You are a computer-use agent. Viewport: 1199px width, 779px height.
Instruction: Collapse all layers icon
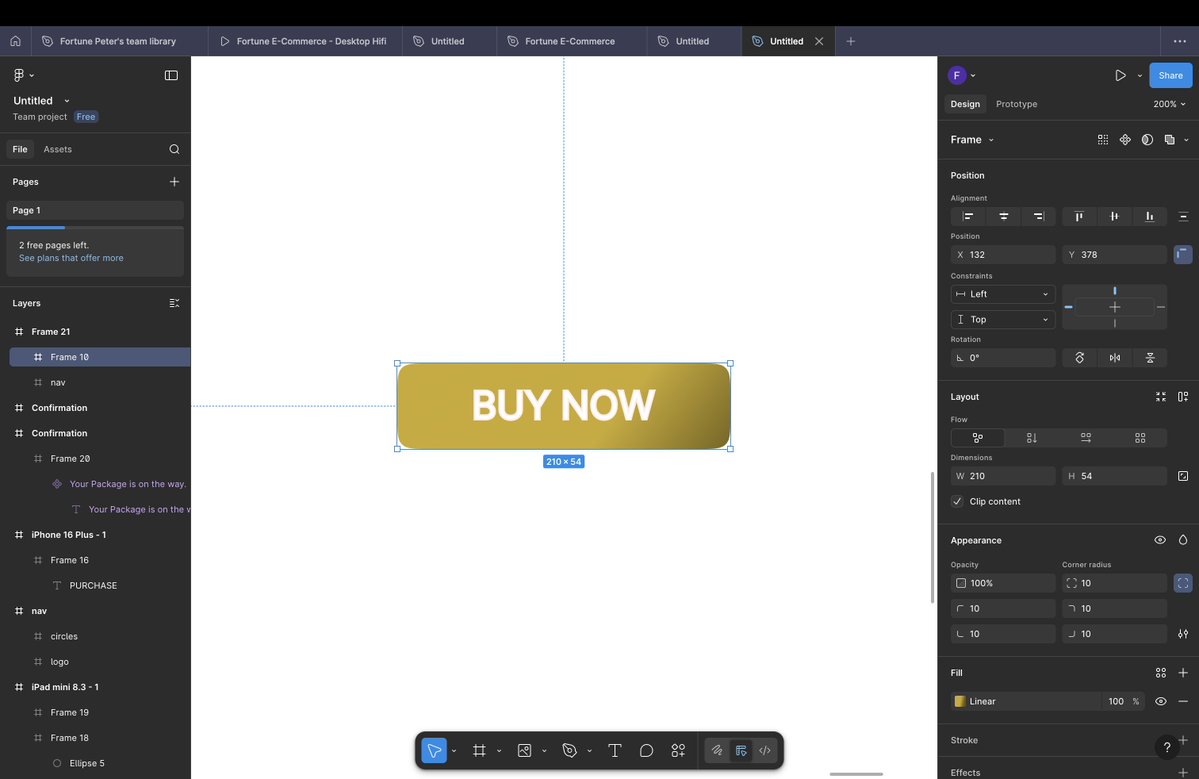174,303
